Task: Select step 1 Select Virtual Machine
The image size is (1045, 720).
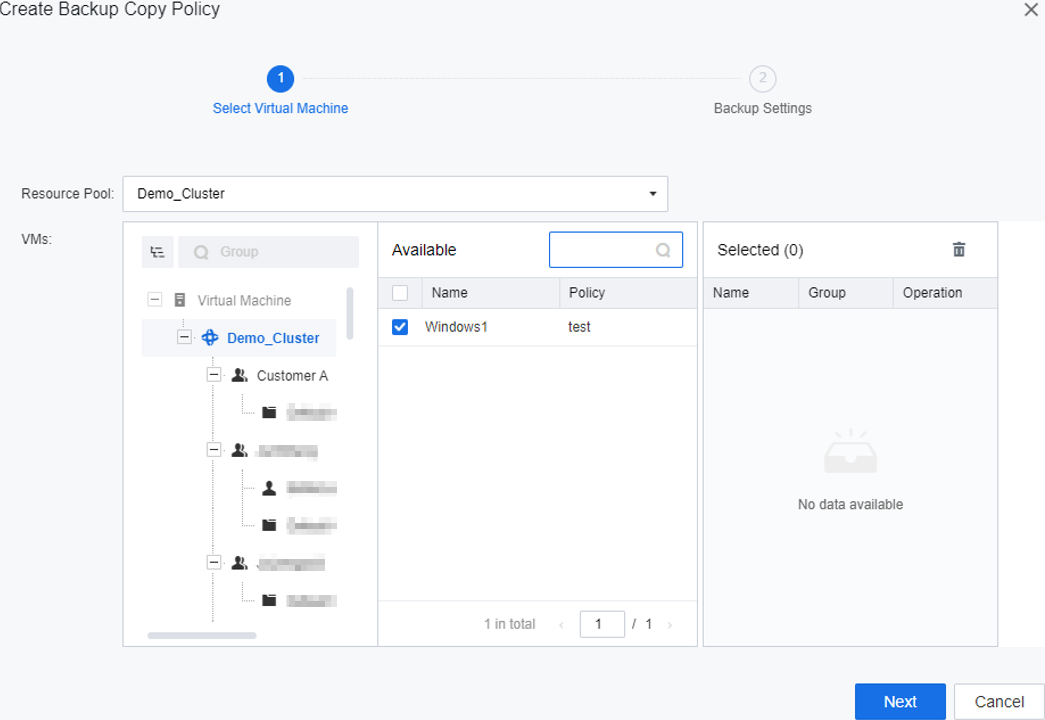Action: tap(280, 79)
